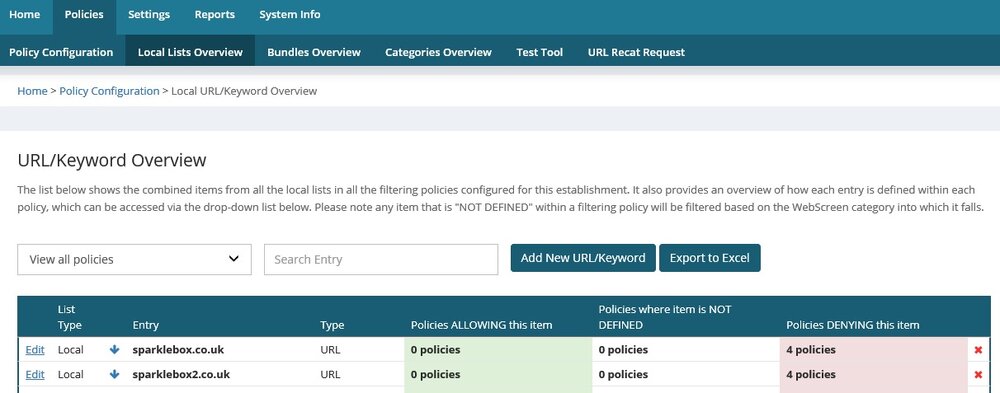The image size is (1000, 393).
Task: Click the Type column header
Action: point(332,325)
